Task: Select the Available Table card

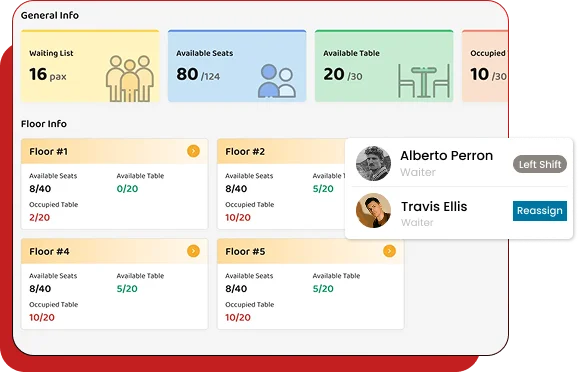Action: click(x=384, y=66)
